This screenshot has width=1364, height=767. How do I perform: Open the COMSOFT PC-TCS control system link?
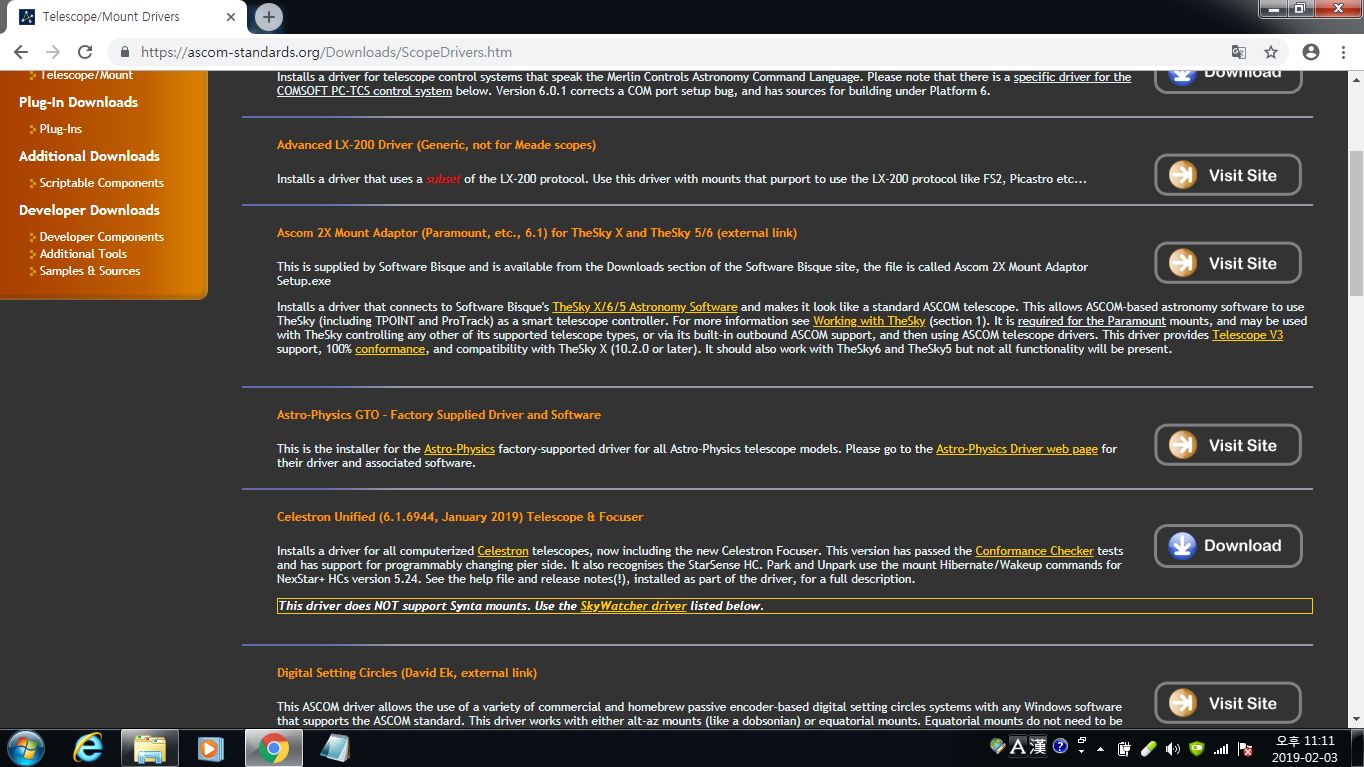(x=364, y=91)
